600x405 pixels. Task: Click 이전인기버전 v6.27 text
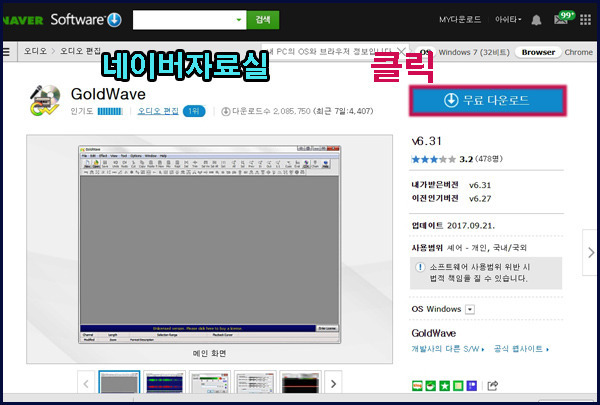point(452,199)
